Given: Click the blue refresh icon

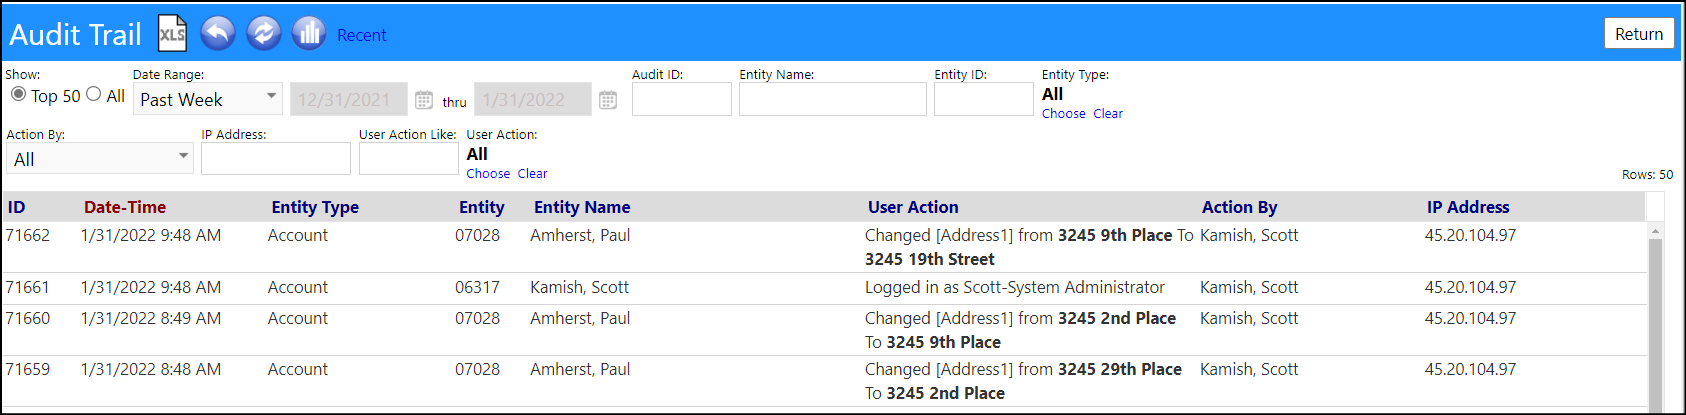Looking at the screenshot, I should (x=263, y=33).
